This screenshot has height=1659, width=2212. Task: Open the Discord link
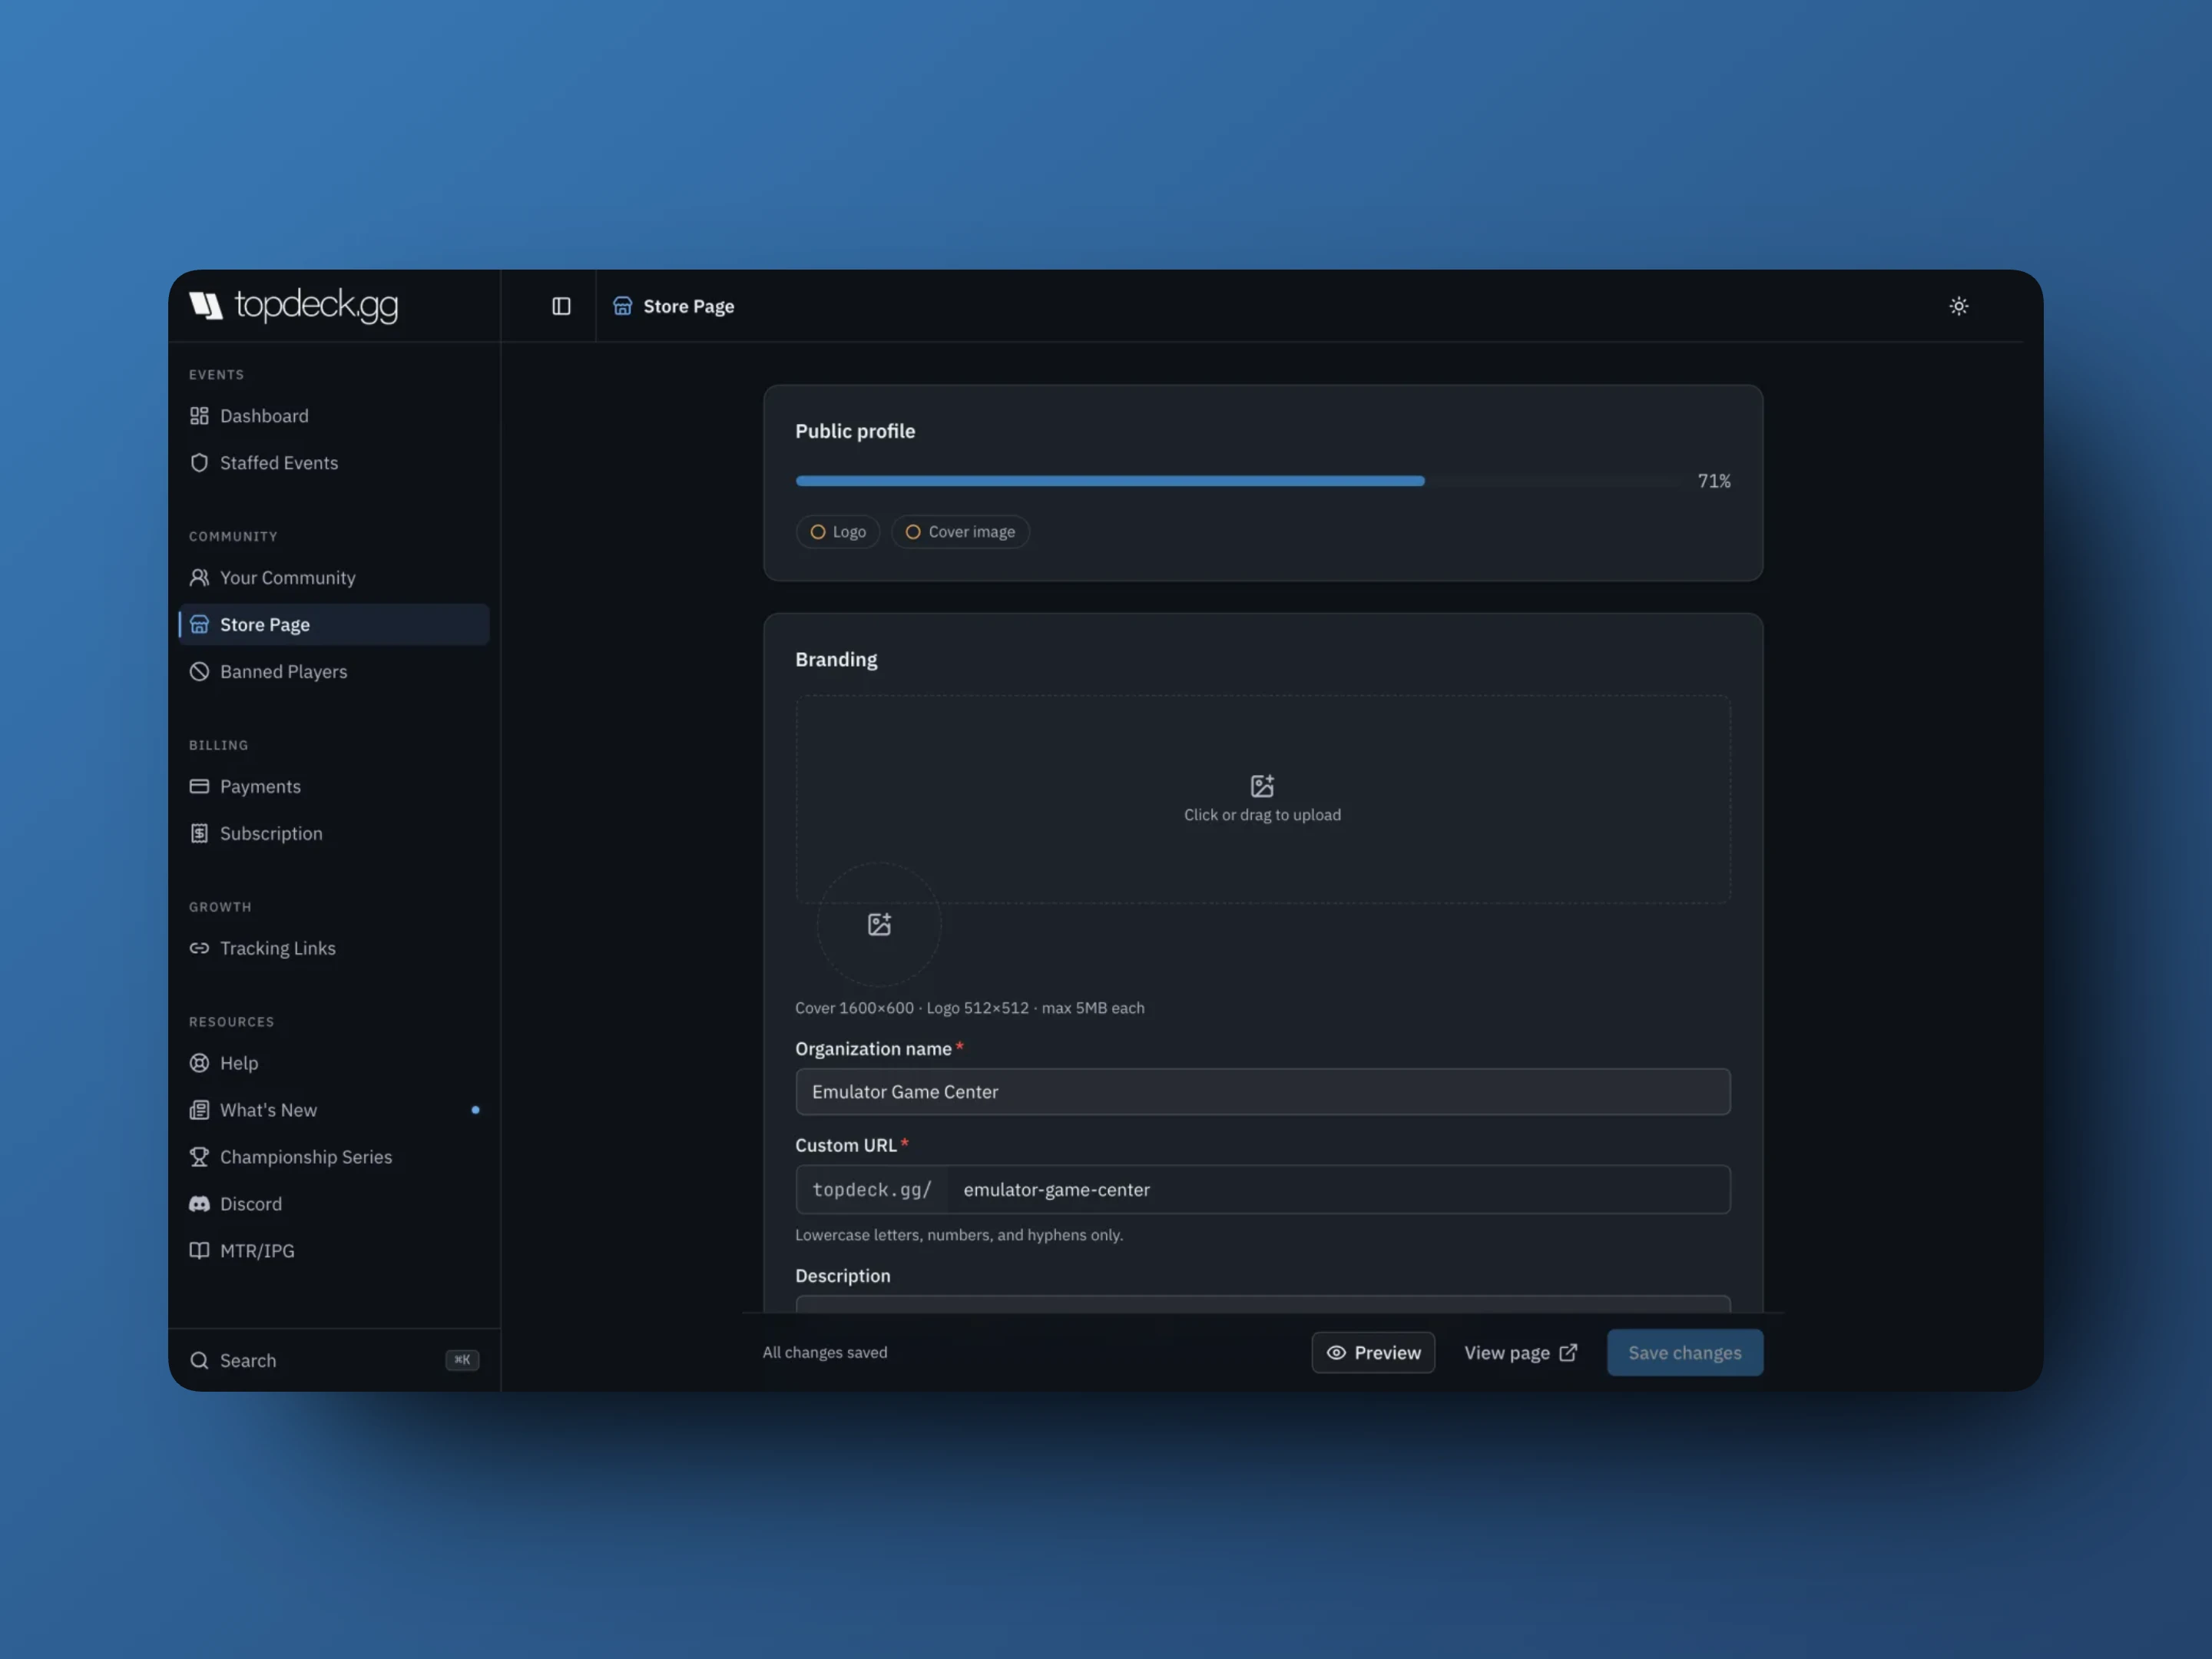(x=334, y=1204)
